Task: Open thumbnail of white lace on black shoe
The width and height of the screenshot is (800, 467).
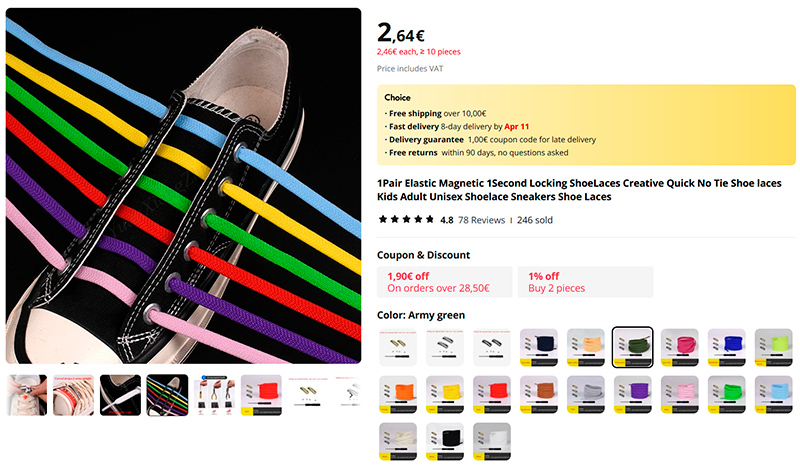Action: [120, 395]
